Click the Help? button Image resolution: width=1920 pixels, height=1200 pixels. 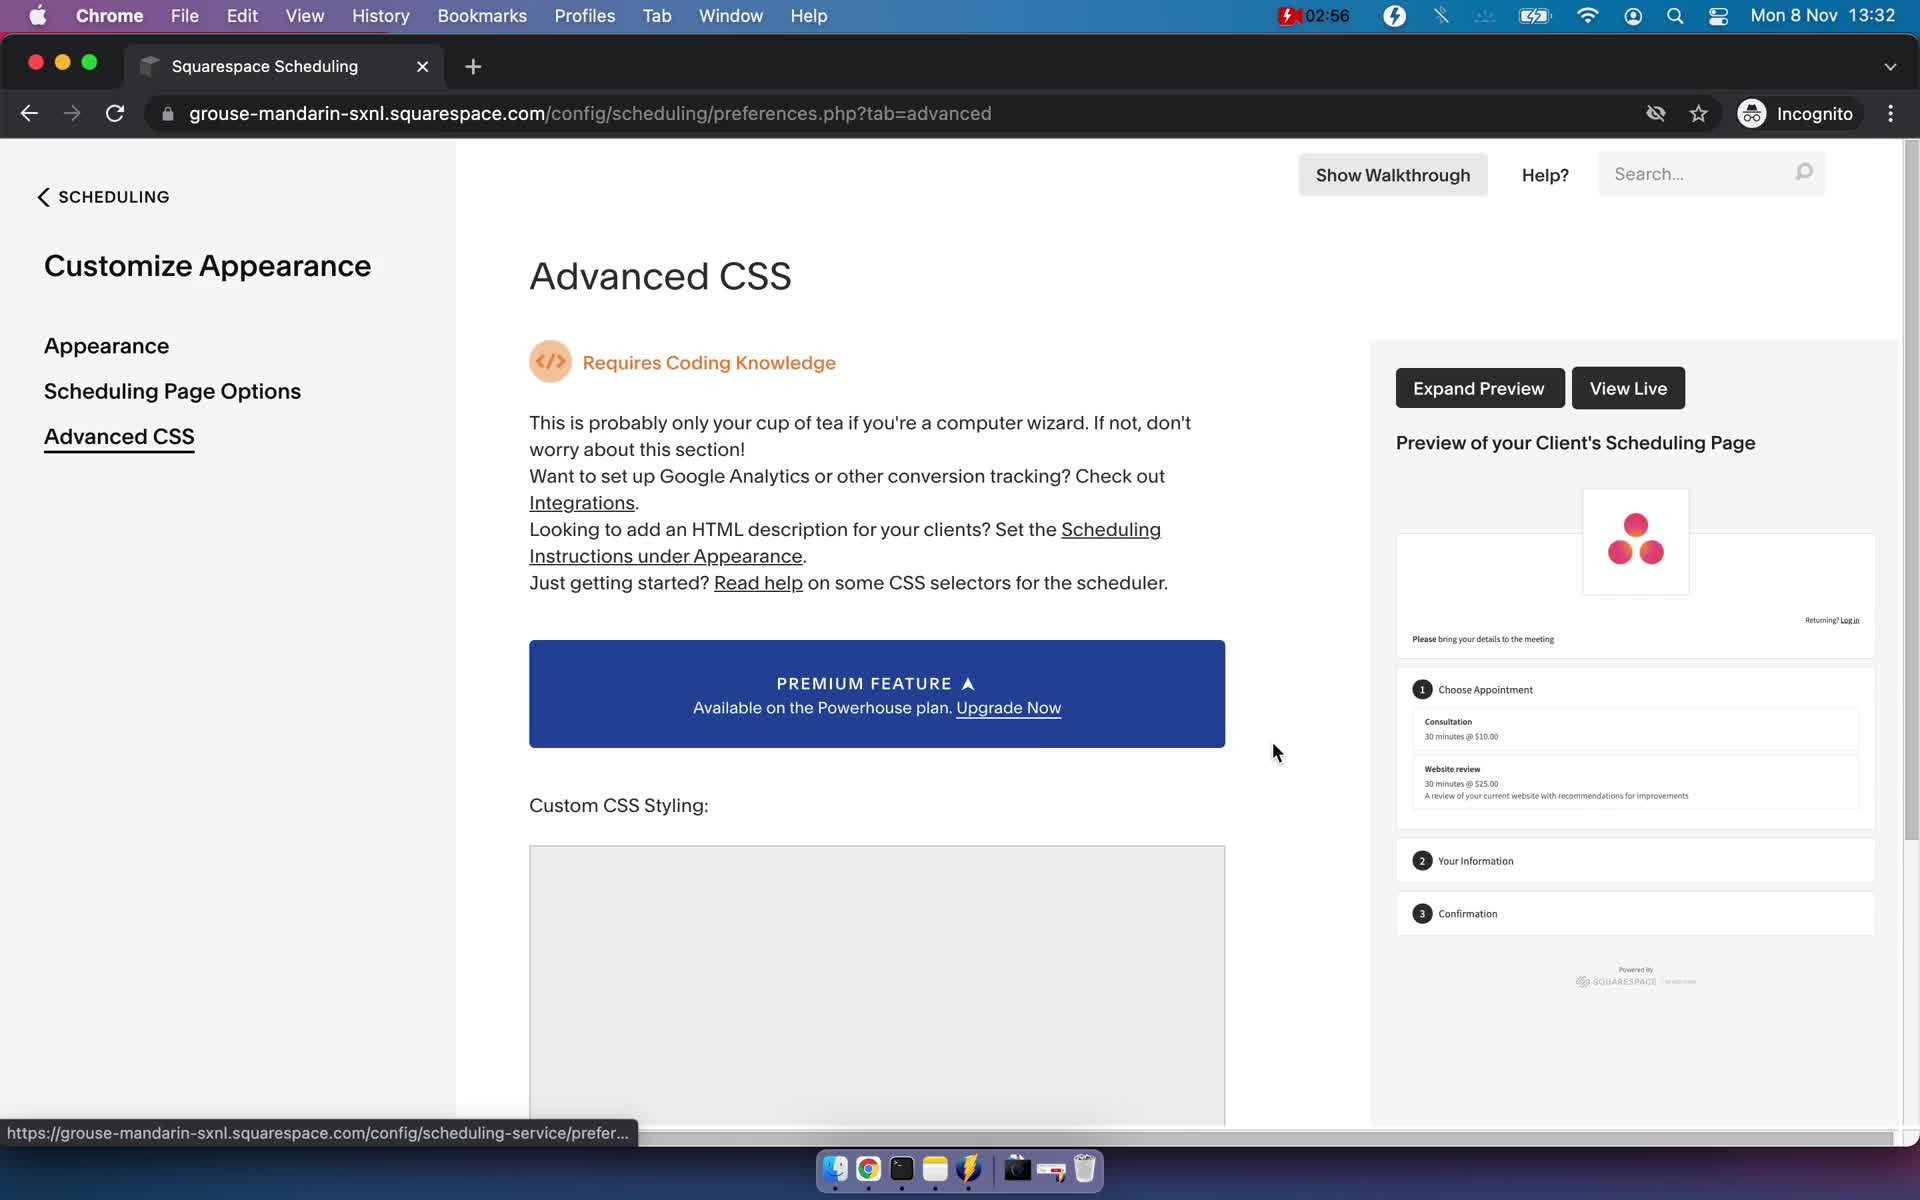(1545, 174)
